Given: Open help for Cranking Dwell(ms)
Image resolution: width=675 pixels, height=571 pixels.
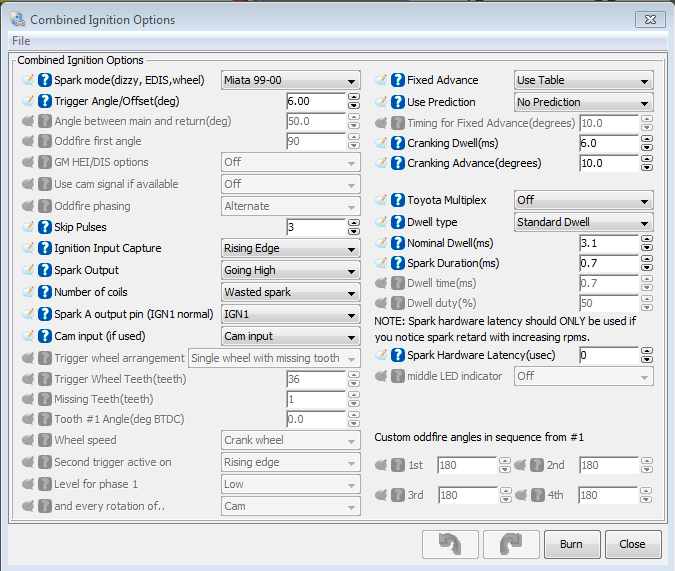Looking at the screenshot, I should pos(397,143).
